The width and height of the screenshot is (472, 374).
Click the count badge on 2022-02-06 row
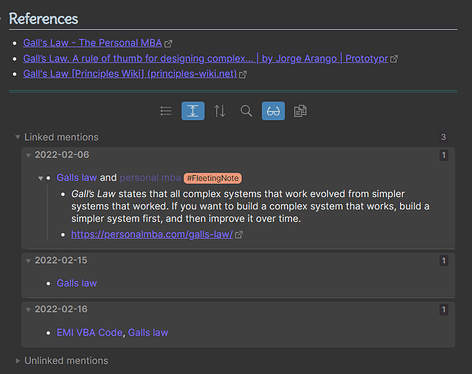click(444, 155)
